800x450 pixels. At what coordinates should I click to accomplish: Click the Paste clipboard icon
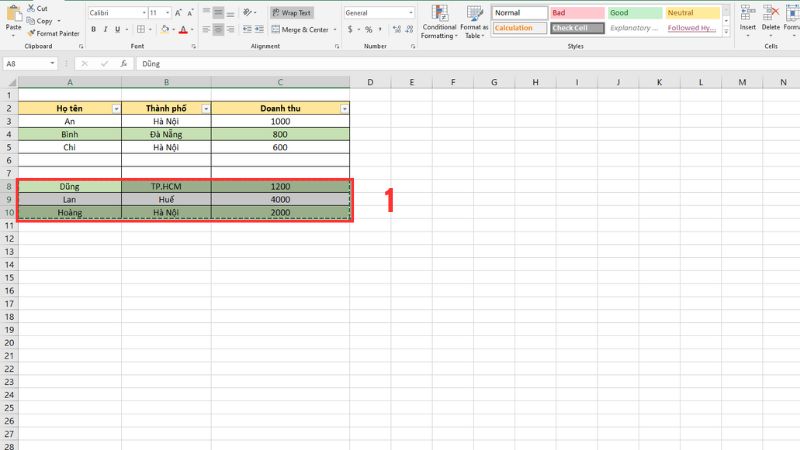click(13, 13)
